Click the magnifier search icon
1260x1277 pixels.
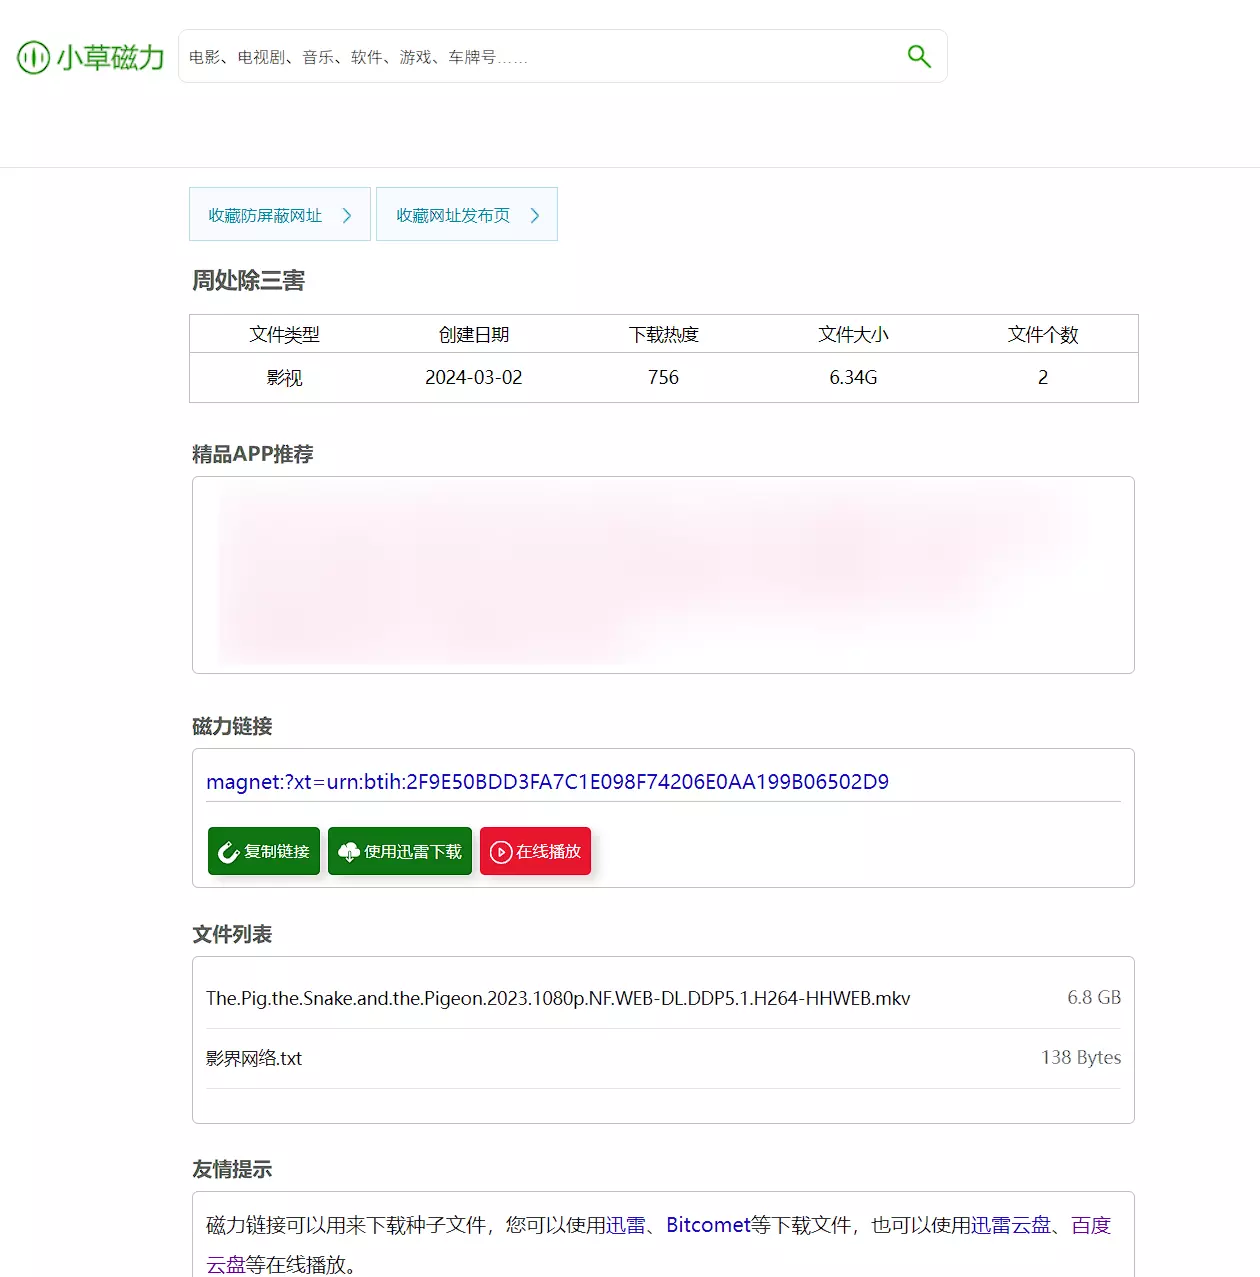click(x=918, y=57)
